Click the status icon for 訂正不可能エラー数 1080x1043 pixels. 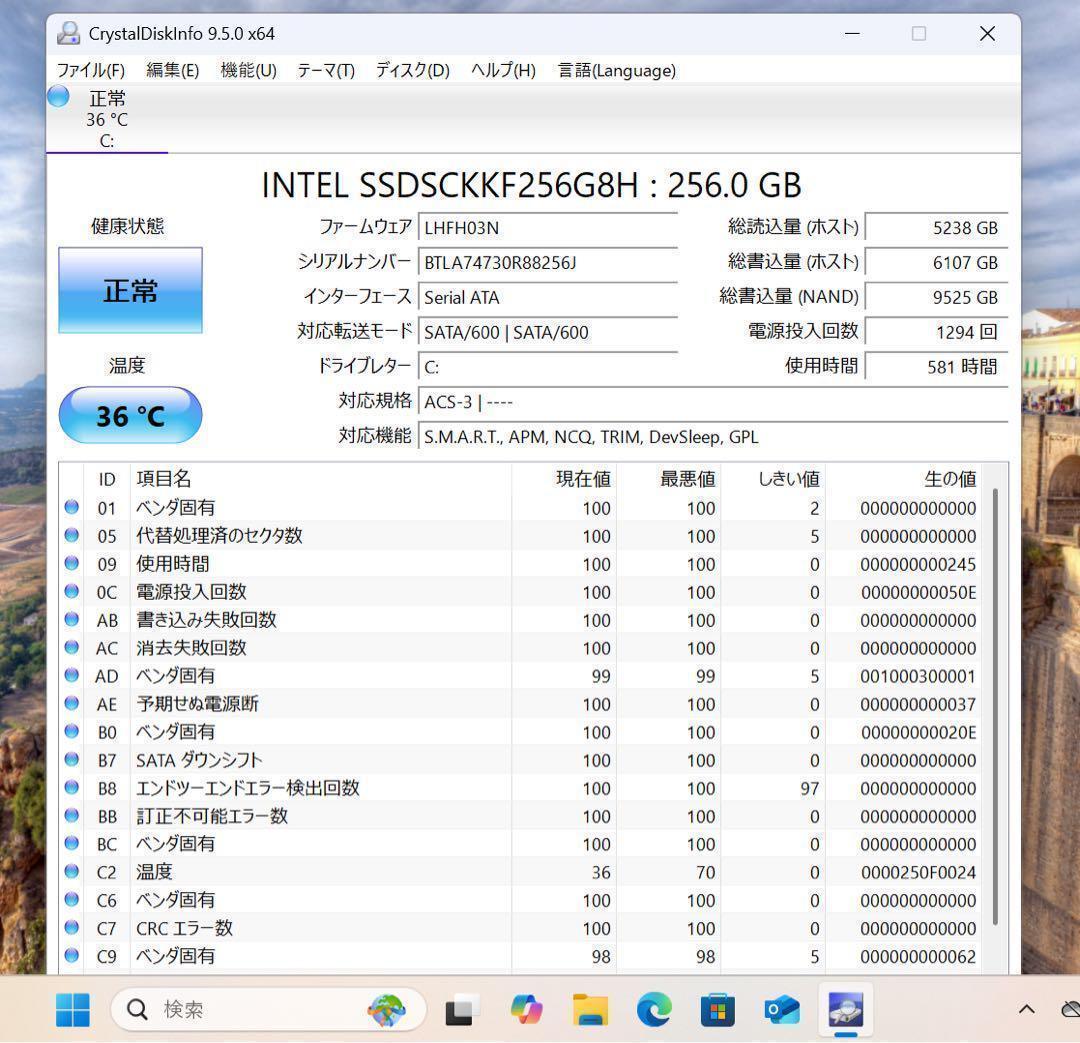[x=72, y=816]
